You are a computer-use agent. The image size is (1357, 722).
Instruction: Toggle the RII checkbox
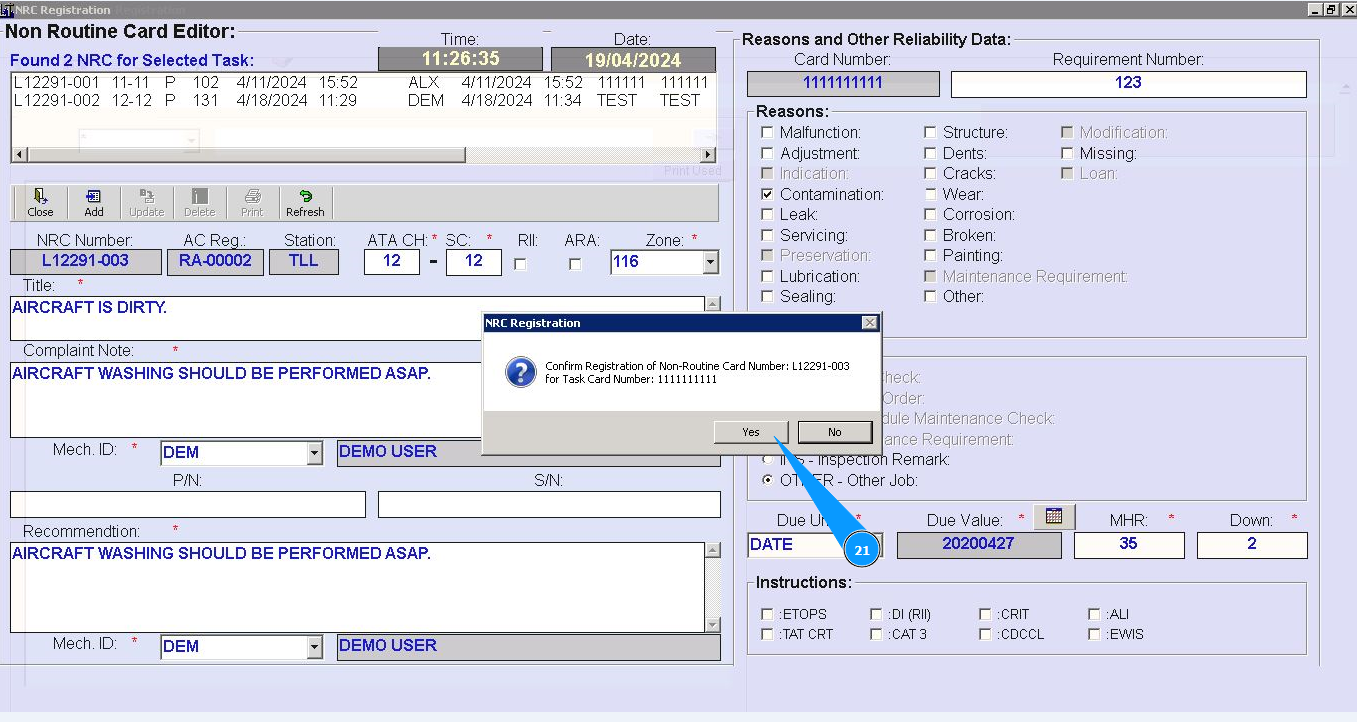coord(520,264)
